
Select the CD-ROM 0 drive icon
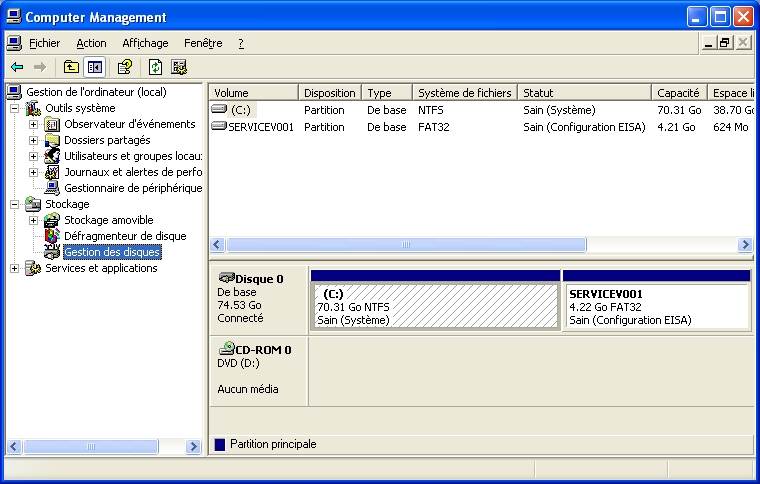226,349
